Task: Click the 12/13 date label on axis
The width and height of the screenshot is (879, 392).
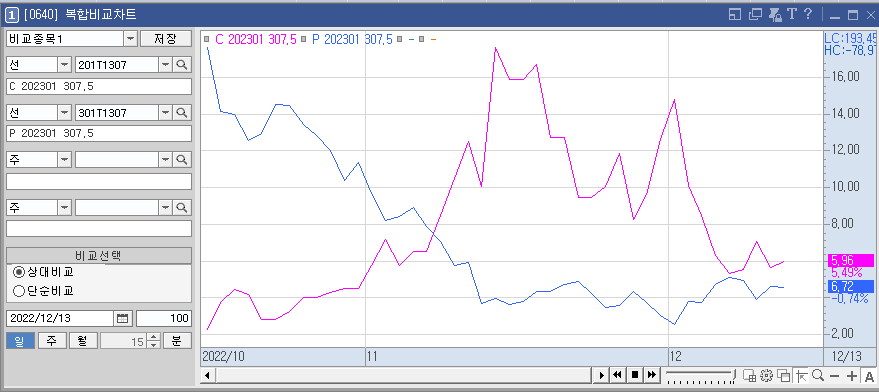Action: point(846,356)
